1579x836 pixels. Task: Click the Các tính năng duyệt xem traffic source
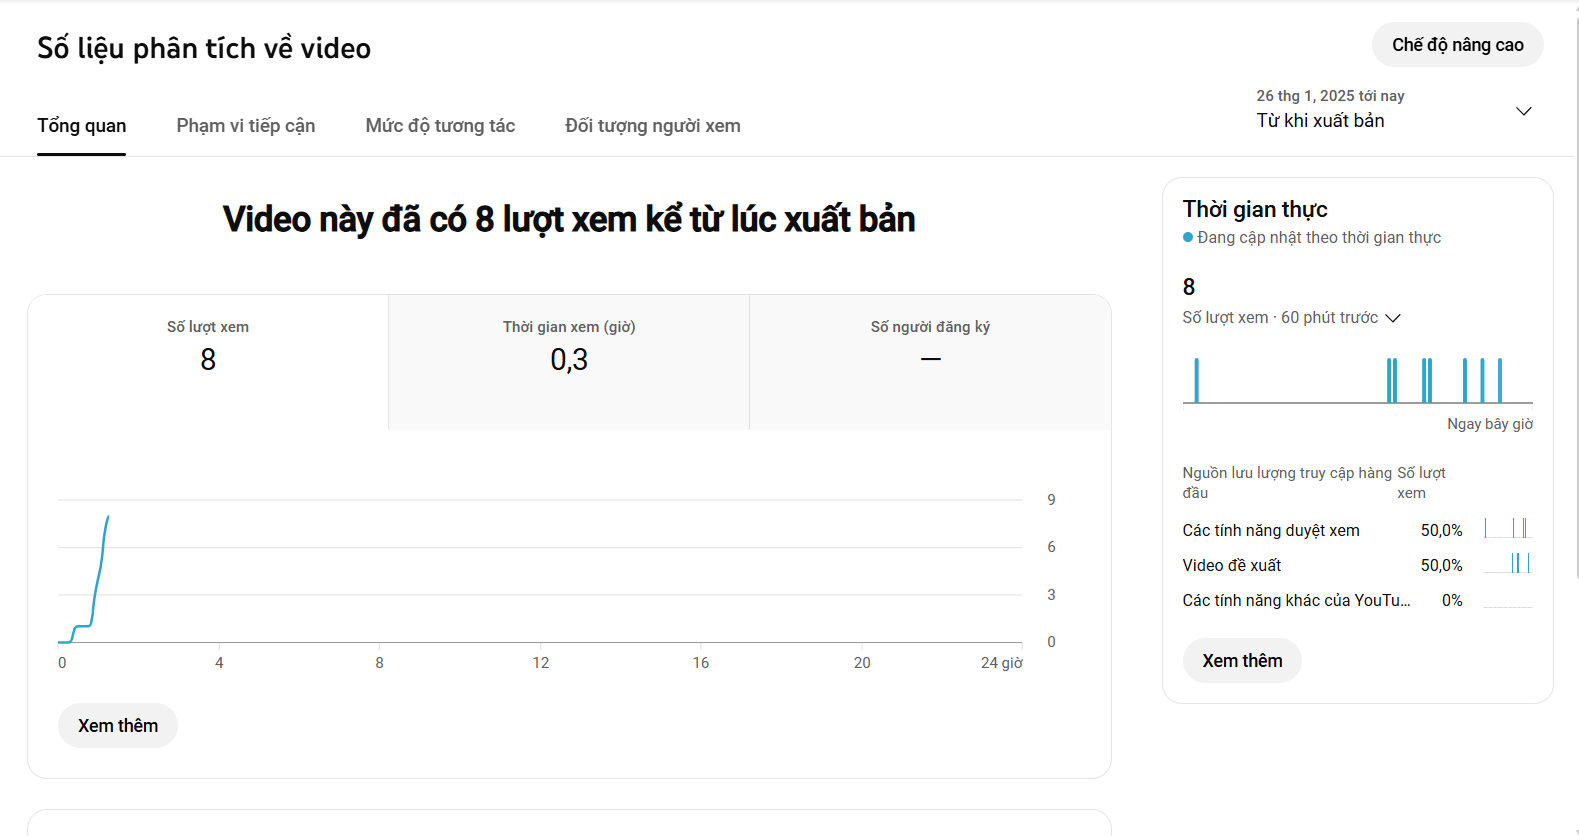(1270, 531)
